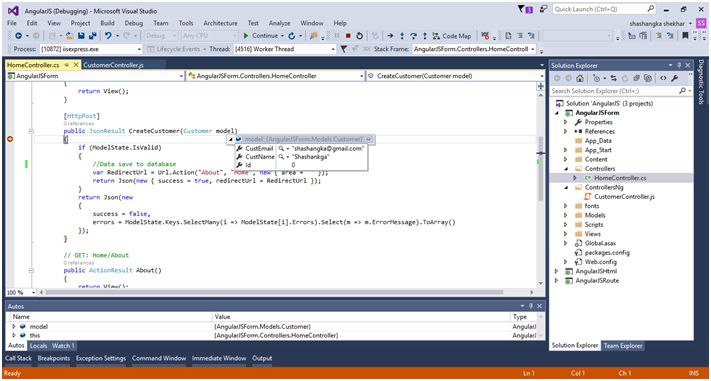Switch to Team Explorer tab
The image size is (711, 381).
coord(623,346)
